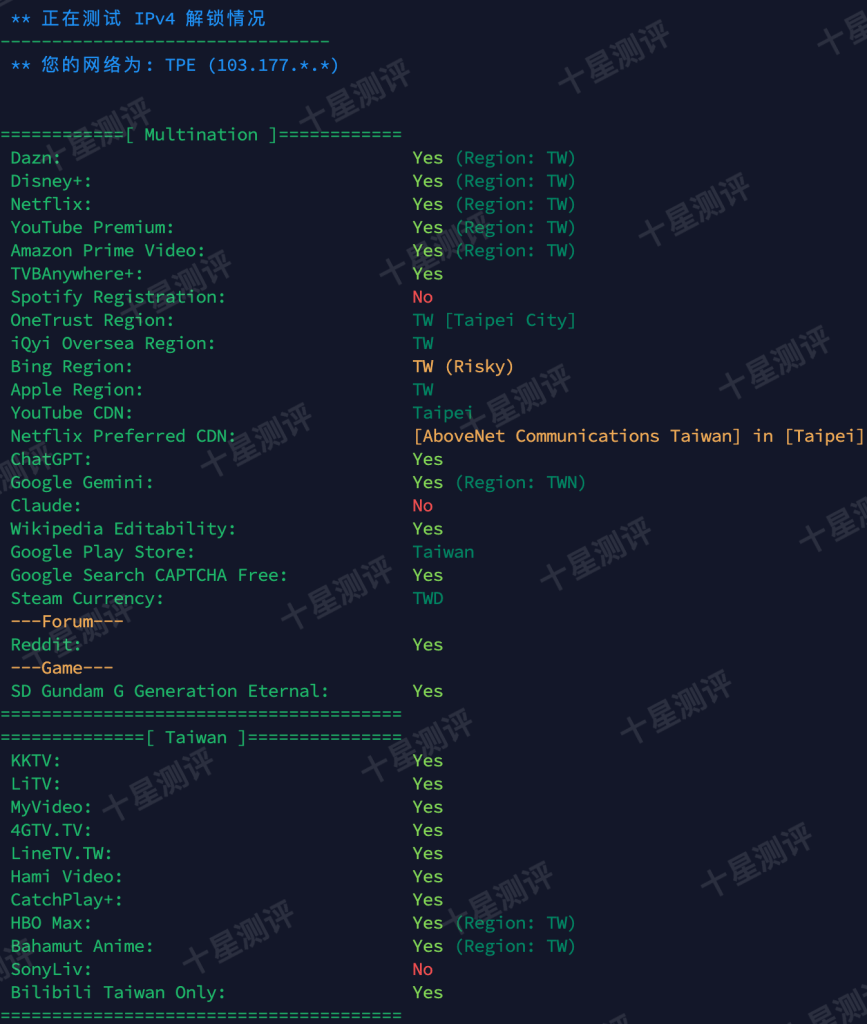Select '(Region: TW)' in the Dazn row
867x1024 pixels.
[515, 158]
